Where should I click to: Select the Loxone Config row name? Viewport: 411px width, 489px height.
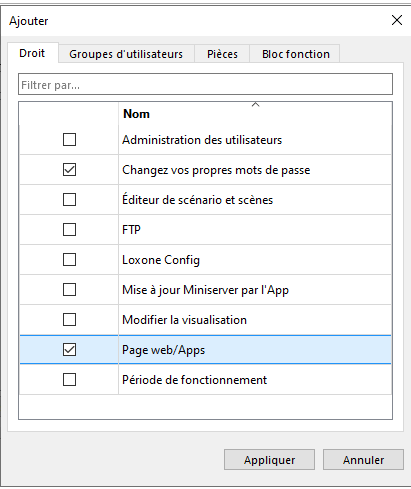161,260
